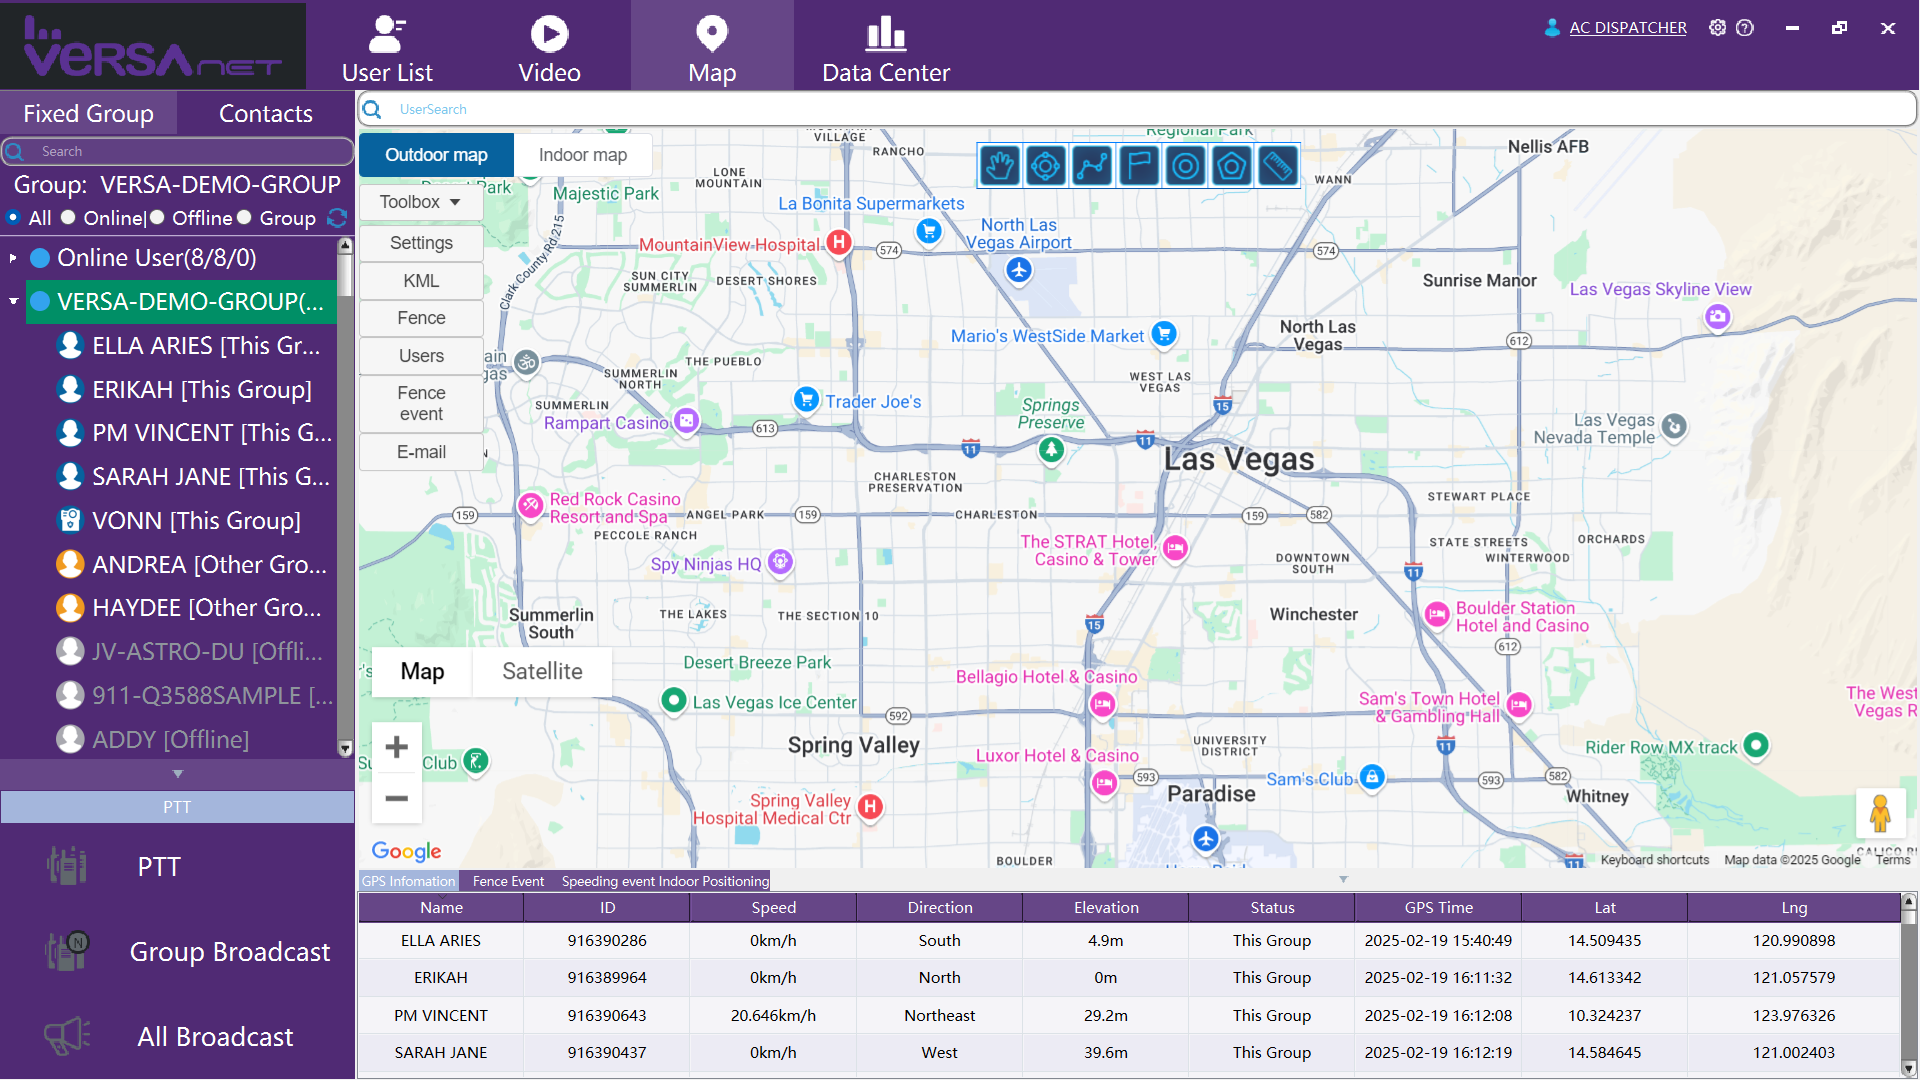The height and width of the screenshot is (1080, 1920).
Task: Collapse the VERSA-DEMO-GROUP tree node
Action: tap(13, 301)
